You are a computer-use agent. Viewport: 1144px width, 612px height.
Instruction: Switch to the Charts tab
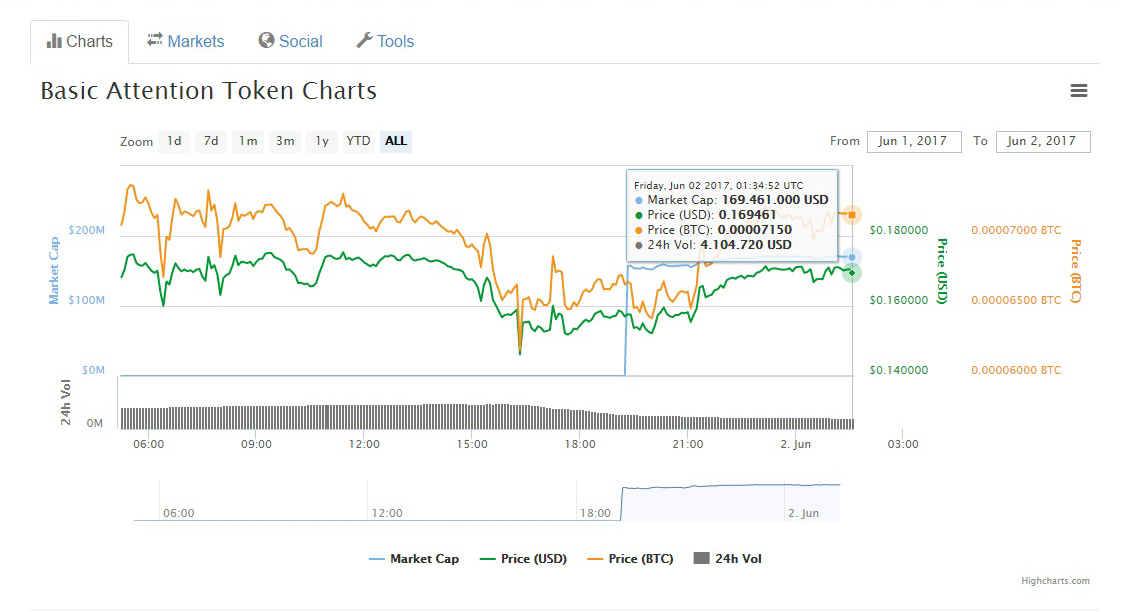(x=80, y=42)
